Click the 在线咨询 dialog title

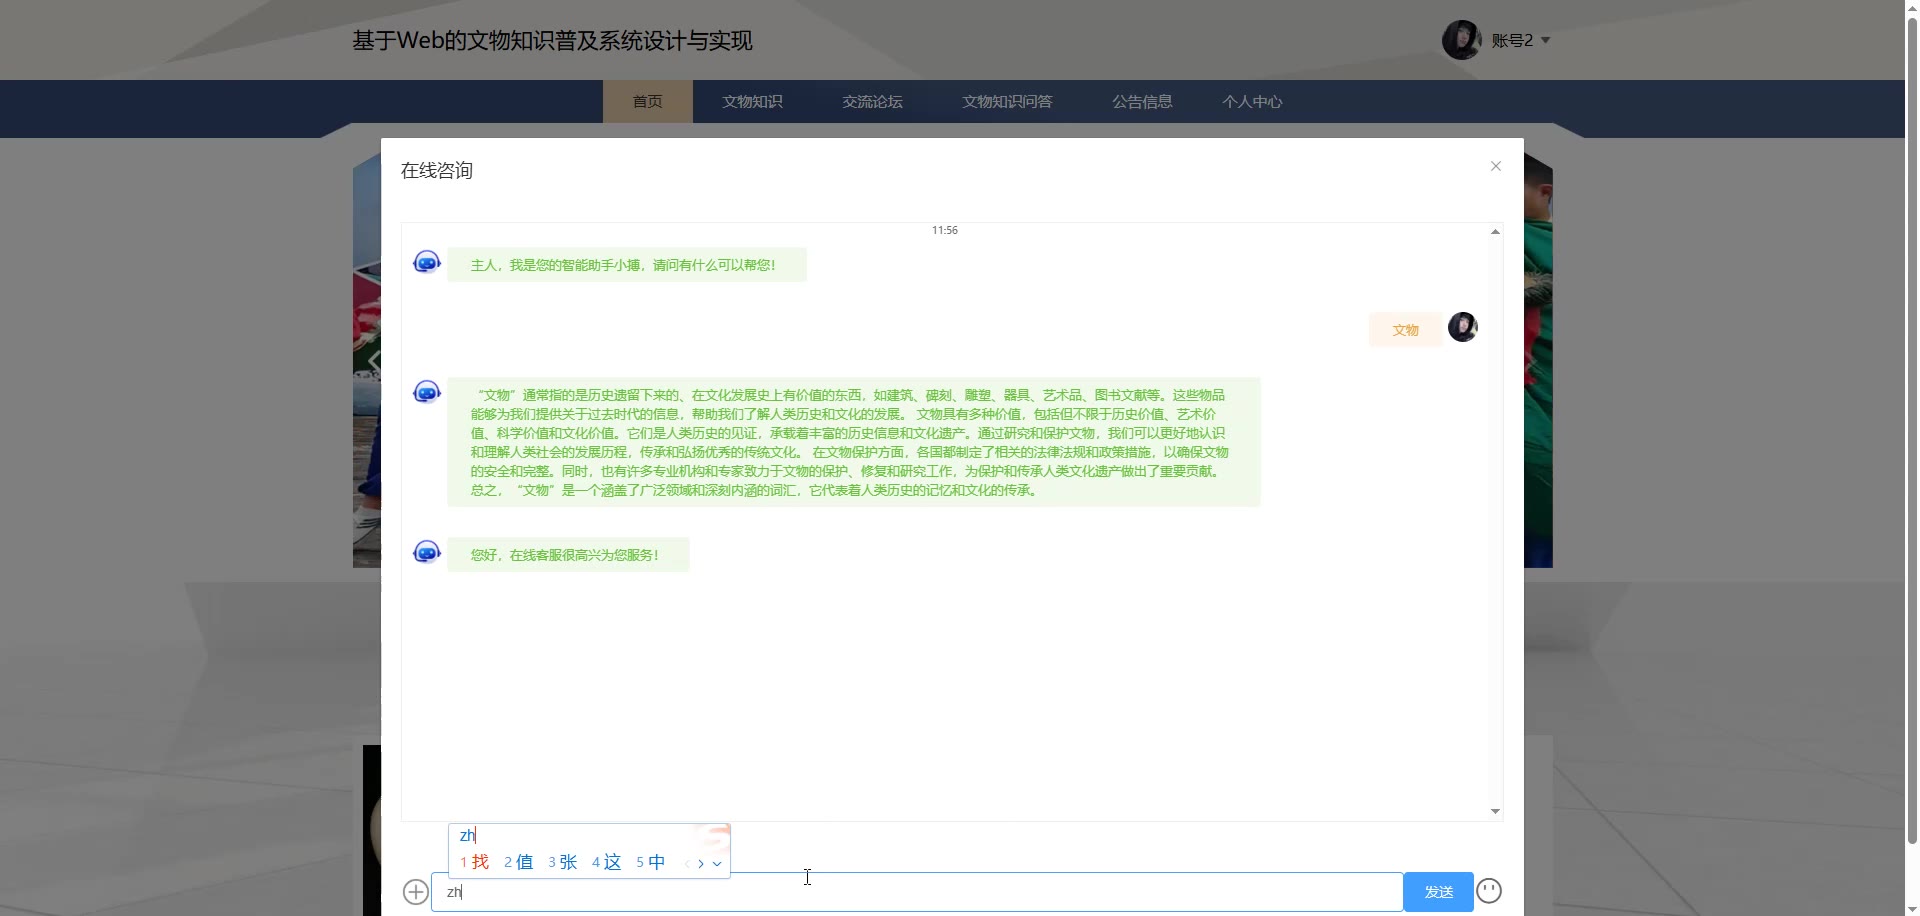[x=437, y=170]
